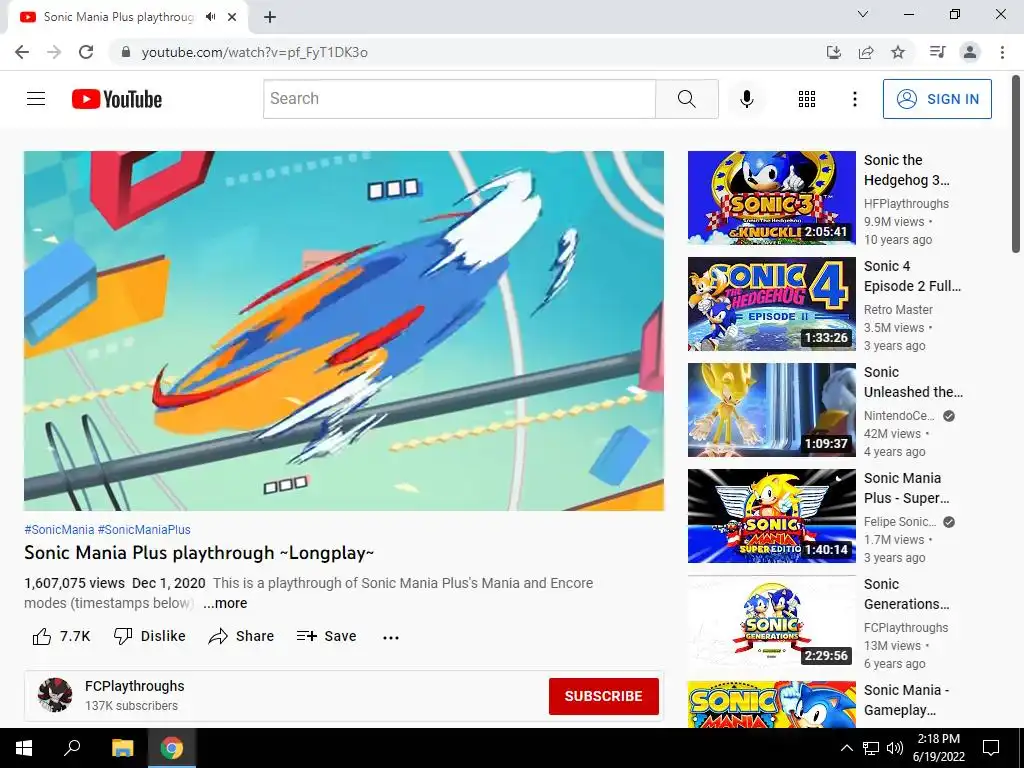Open the Sonic 4 Episode 2 title

912,276
